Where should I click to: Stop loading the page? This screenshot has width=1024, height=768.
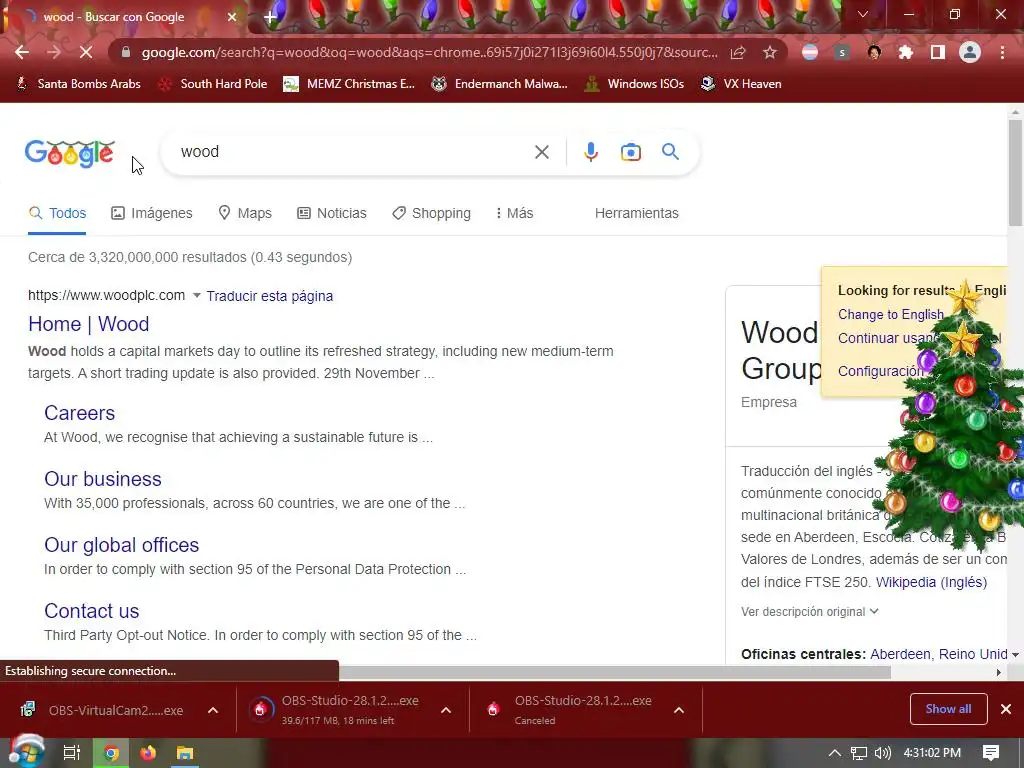click(86, 52)
